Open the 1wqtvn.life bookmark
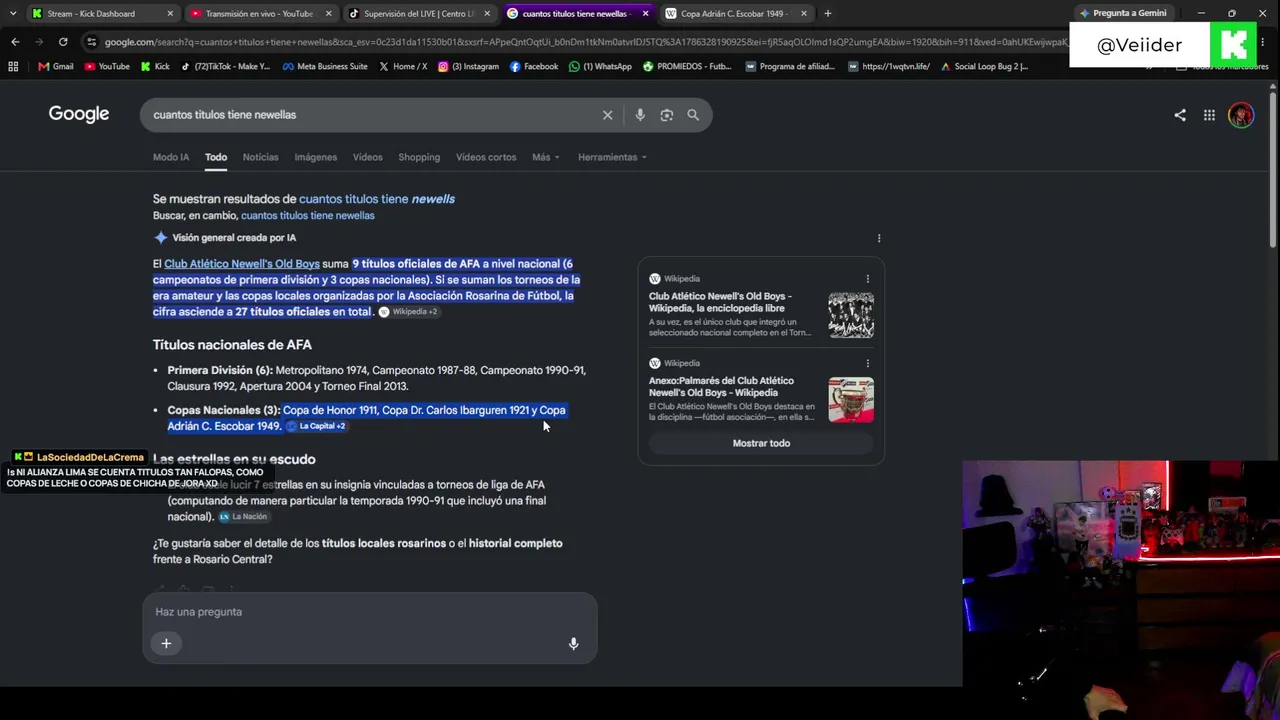This screenshot has width=1280, height=720. point(888,66)
